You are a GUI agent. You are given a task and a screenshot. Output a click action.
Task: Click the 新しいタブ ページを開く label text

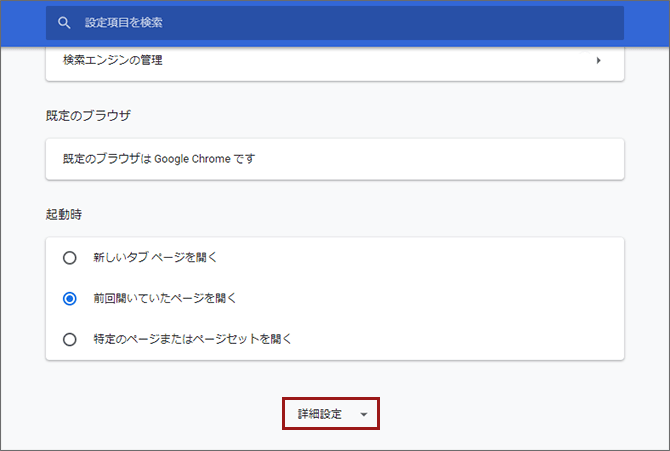pyautogui.click(x=155, y=257)
